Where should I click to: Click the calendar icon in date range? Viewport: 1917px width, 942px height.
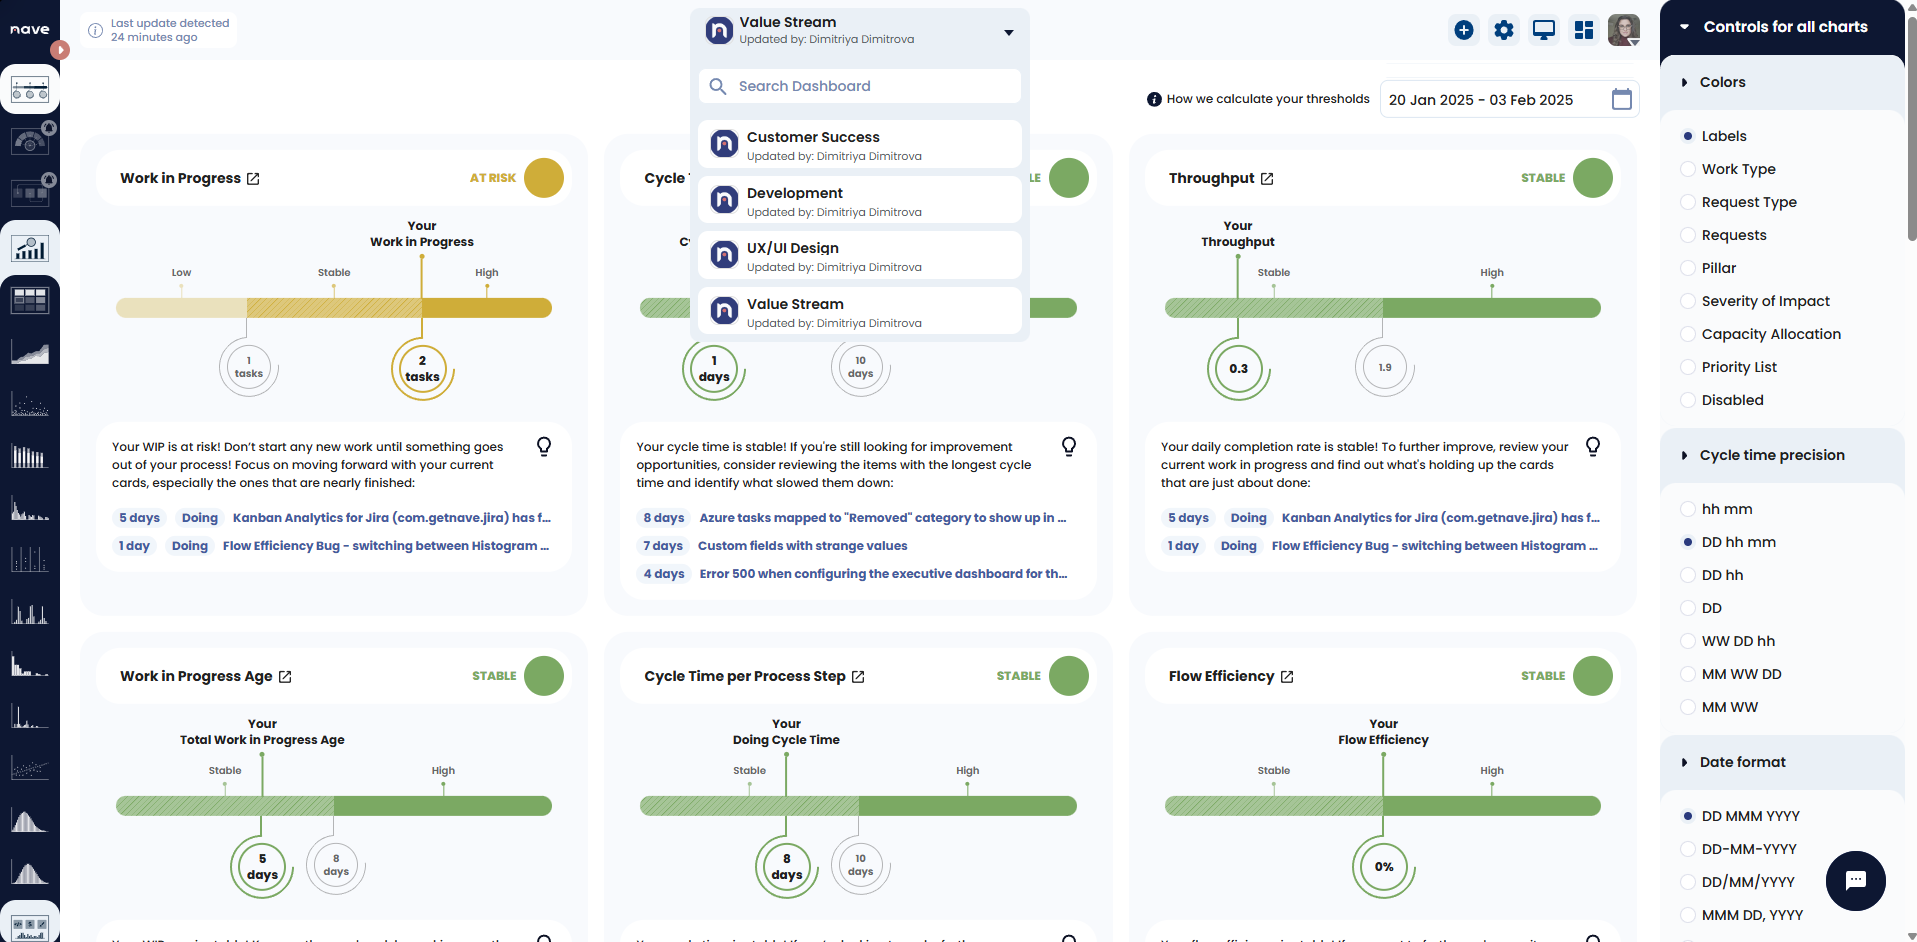click(x=1621, y=99)
